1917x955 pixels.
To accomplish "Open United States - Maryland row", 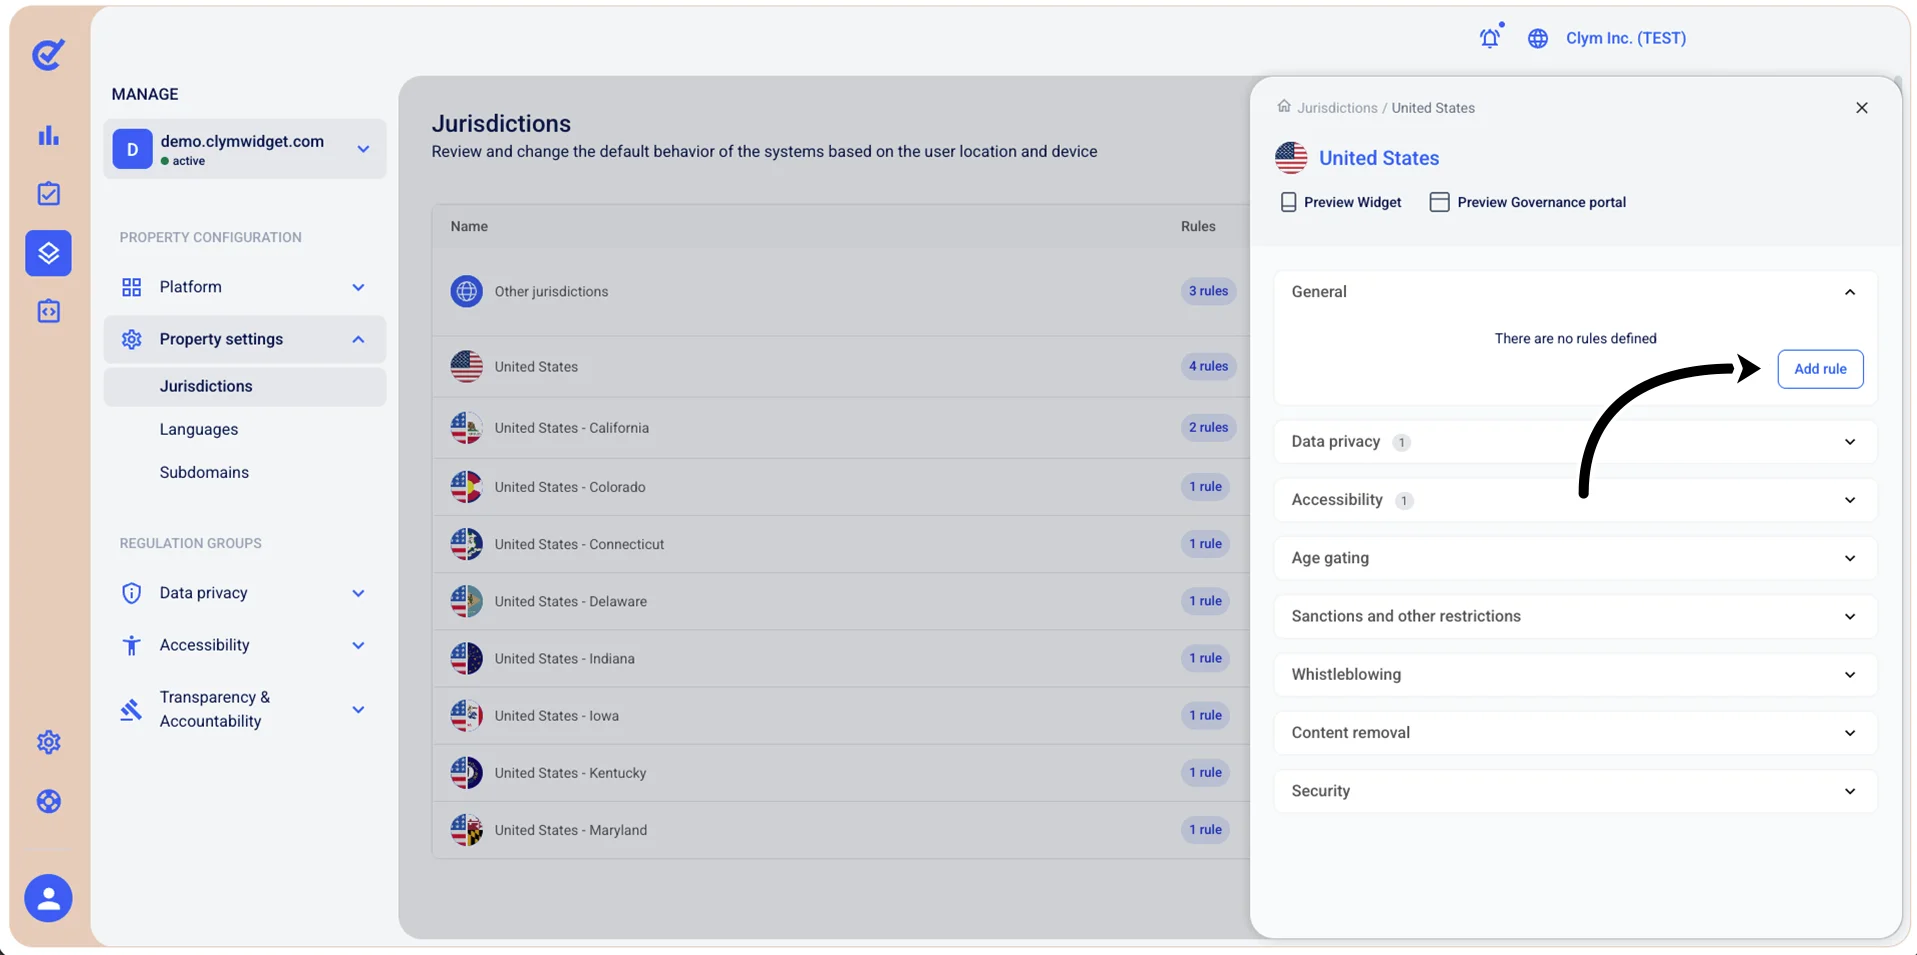I will click(841, 830).
